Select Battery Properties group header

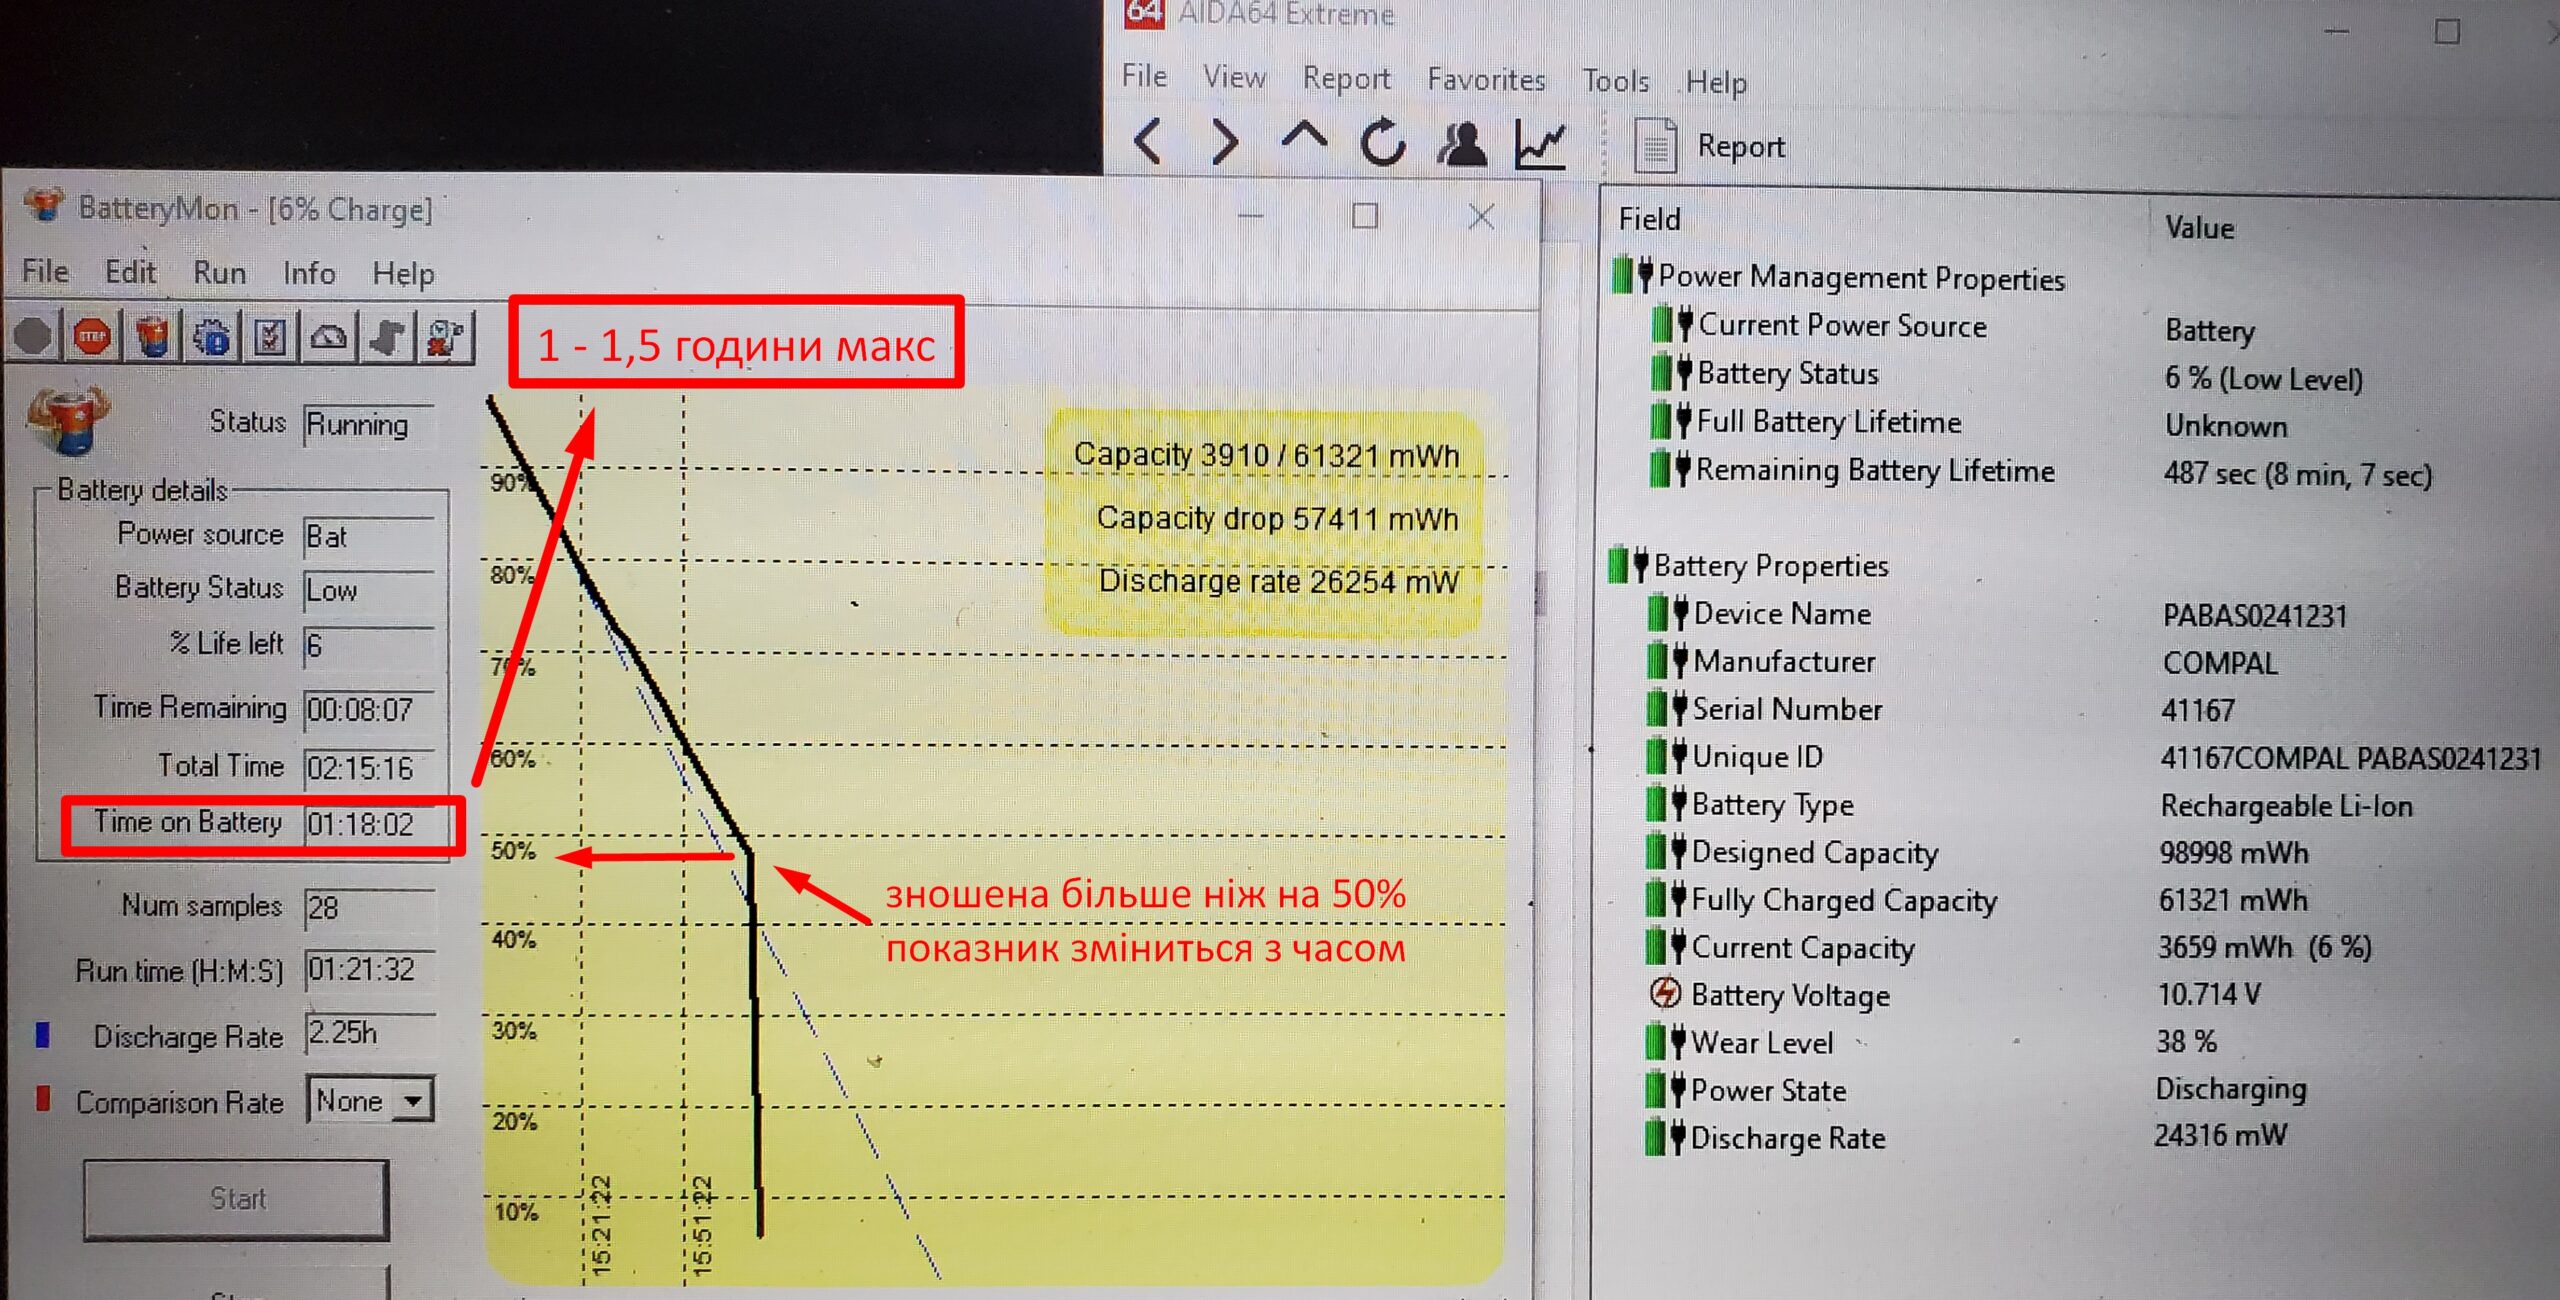pyautogui.click(x=1770, y=565)
